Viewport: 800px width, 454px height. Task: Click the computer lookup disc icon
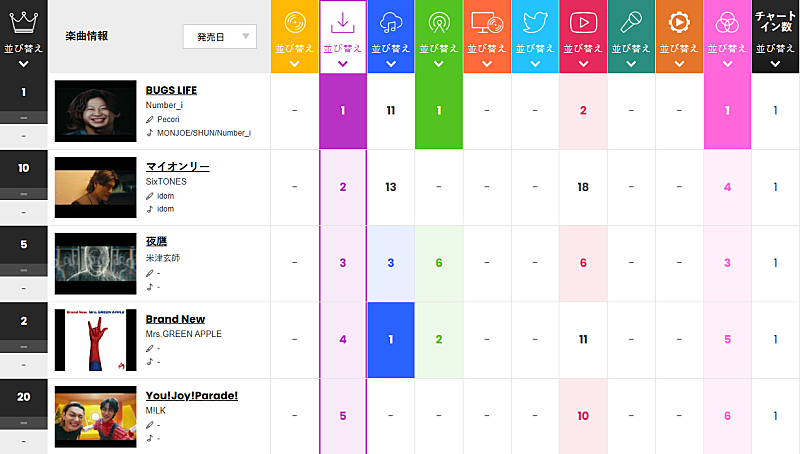tap(487, 23)
